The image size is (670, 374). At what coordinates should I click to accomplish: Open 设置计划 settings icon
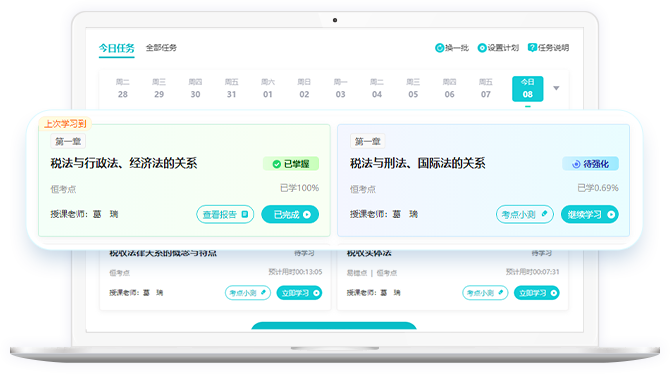(x=482, y=48)
